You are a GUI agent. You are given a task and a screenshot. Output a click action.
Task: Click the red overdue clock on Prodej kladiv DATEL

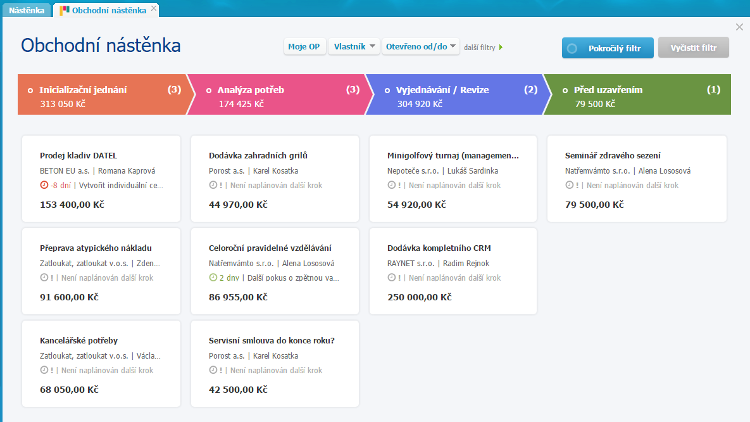click(44, 185)
